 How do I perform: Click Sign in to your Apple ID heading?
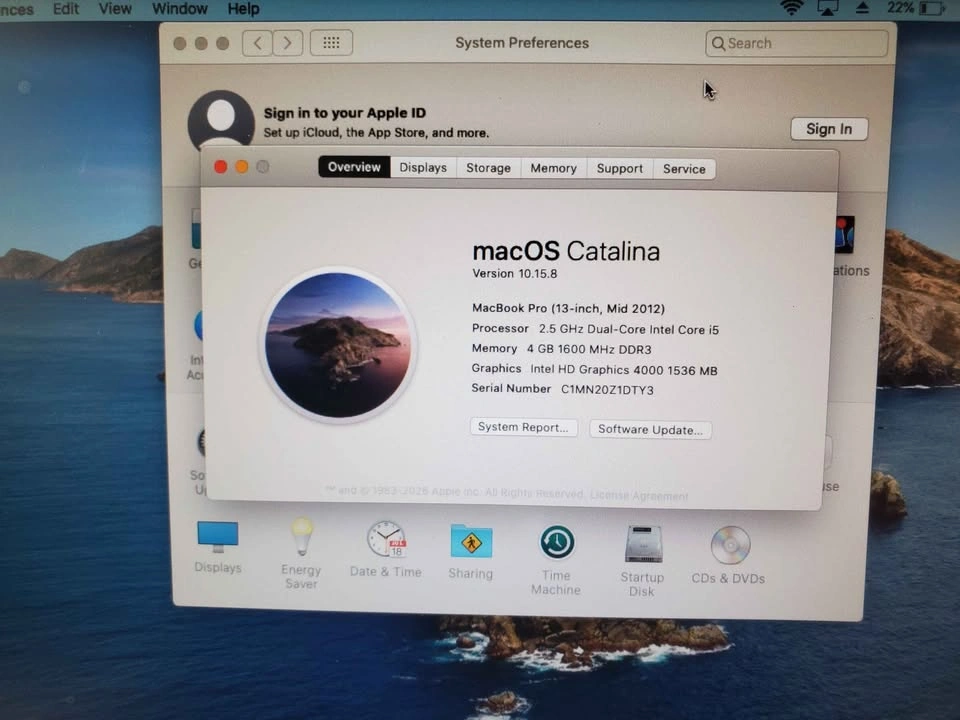[345, 113]
